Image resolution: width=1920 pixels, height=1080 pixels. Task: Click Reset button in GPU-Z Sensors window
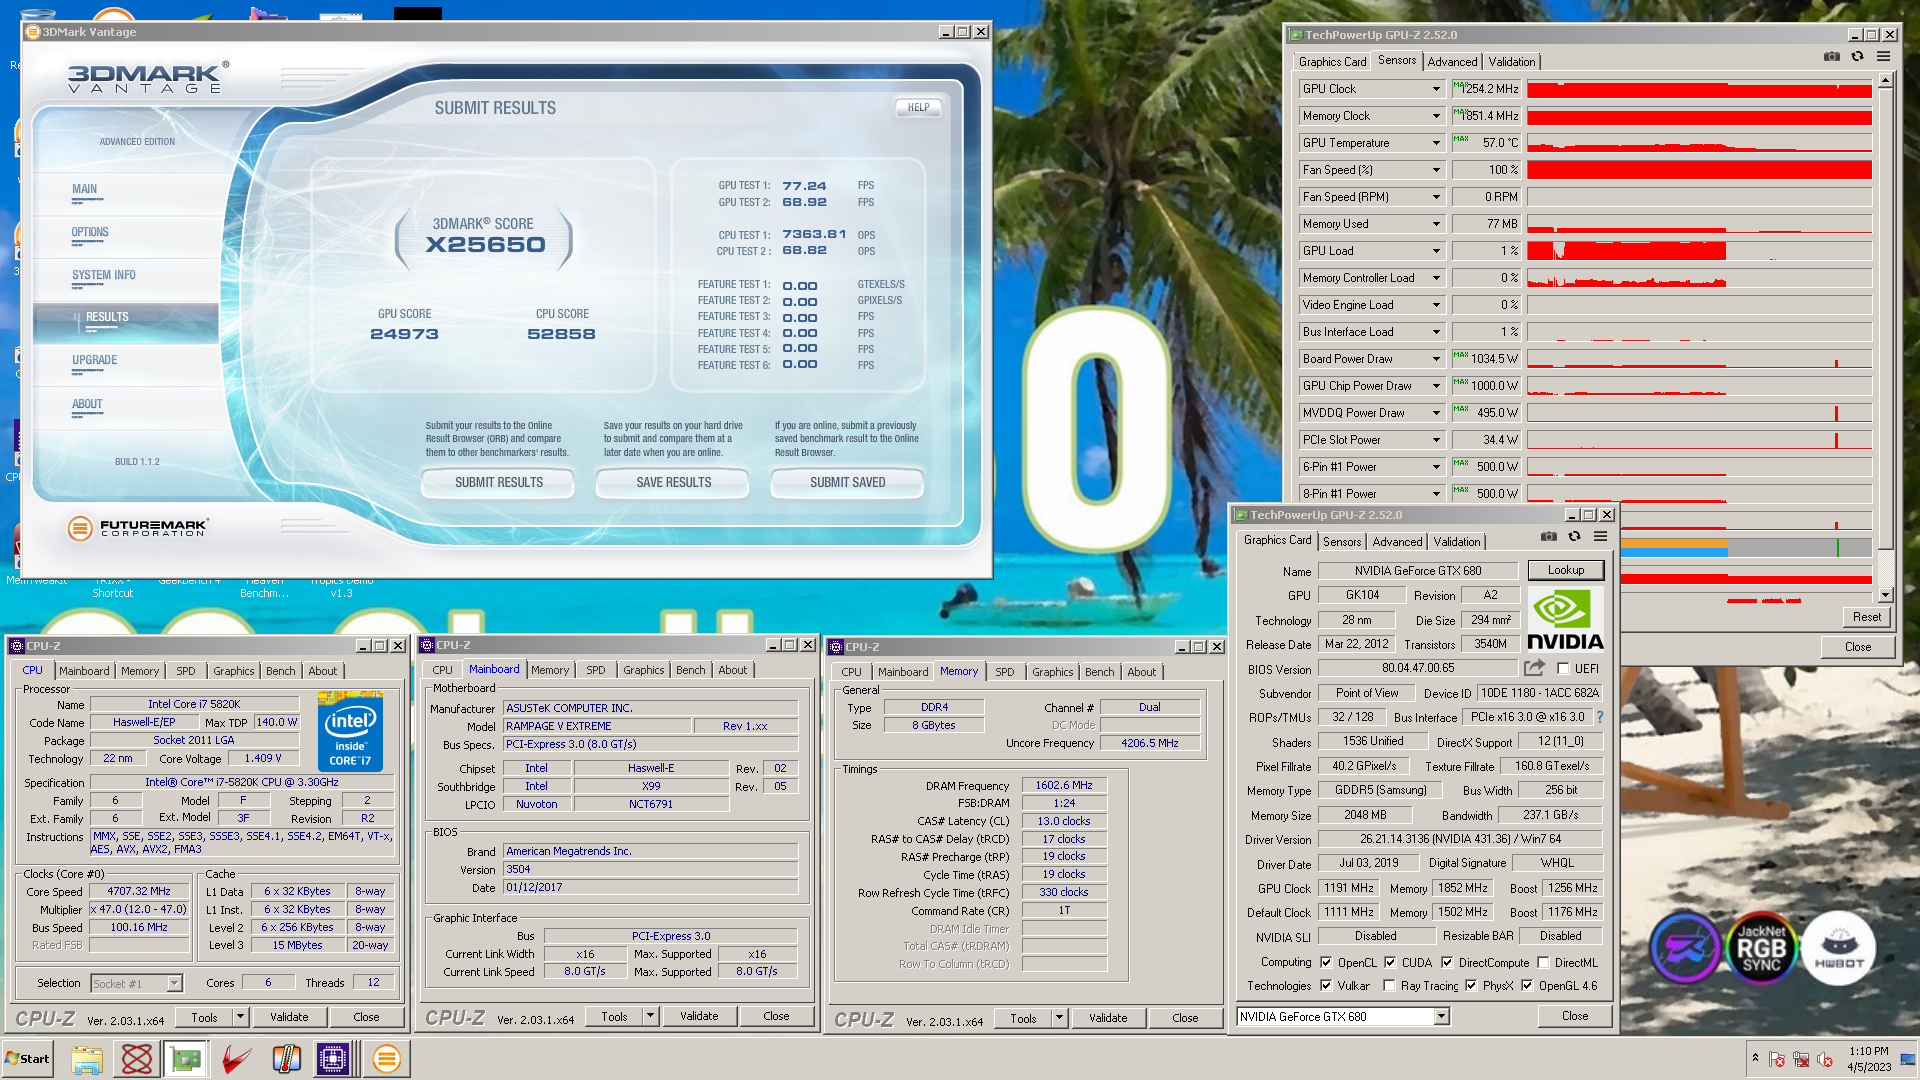pos(1866,617)
